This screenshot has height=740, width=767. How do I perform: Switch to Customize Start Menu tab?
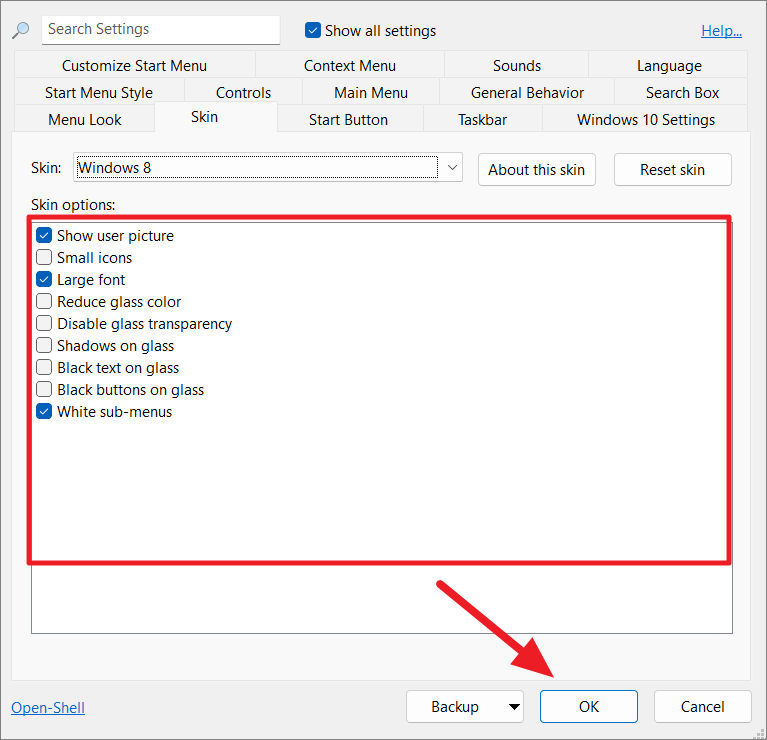134,66
